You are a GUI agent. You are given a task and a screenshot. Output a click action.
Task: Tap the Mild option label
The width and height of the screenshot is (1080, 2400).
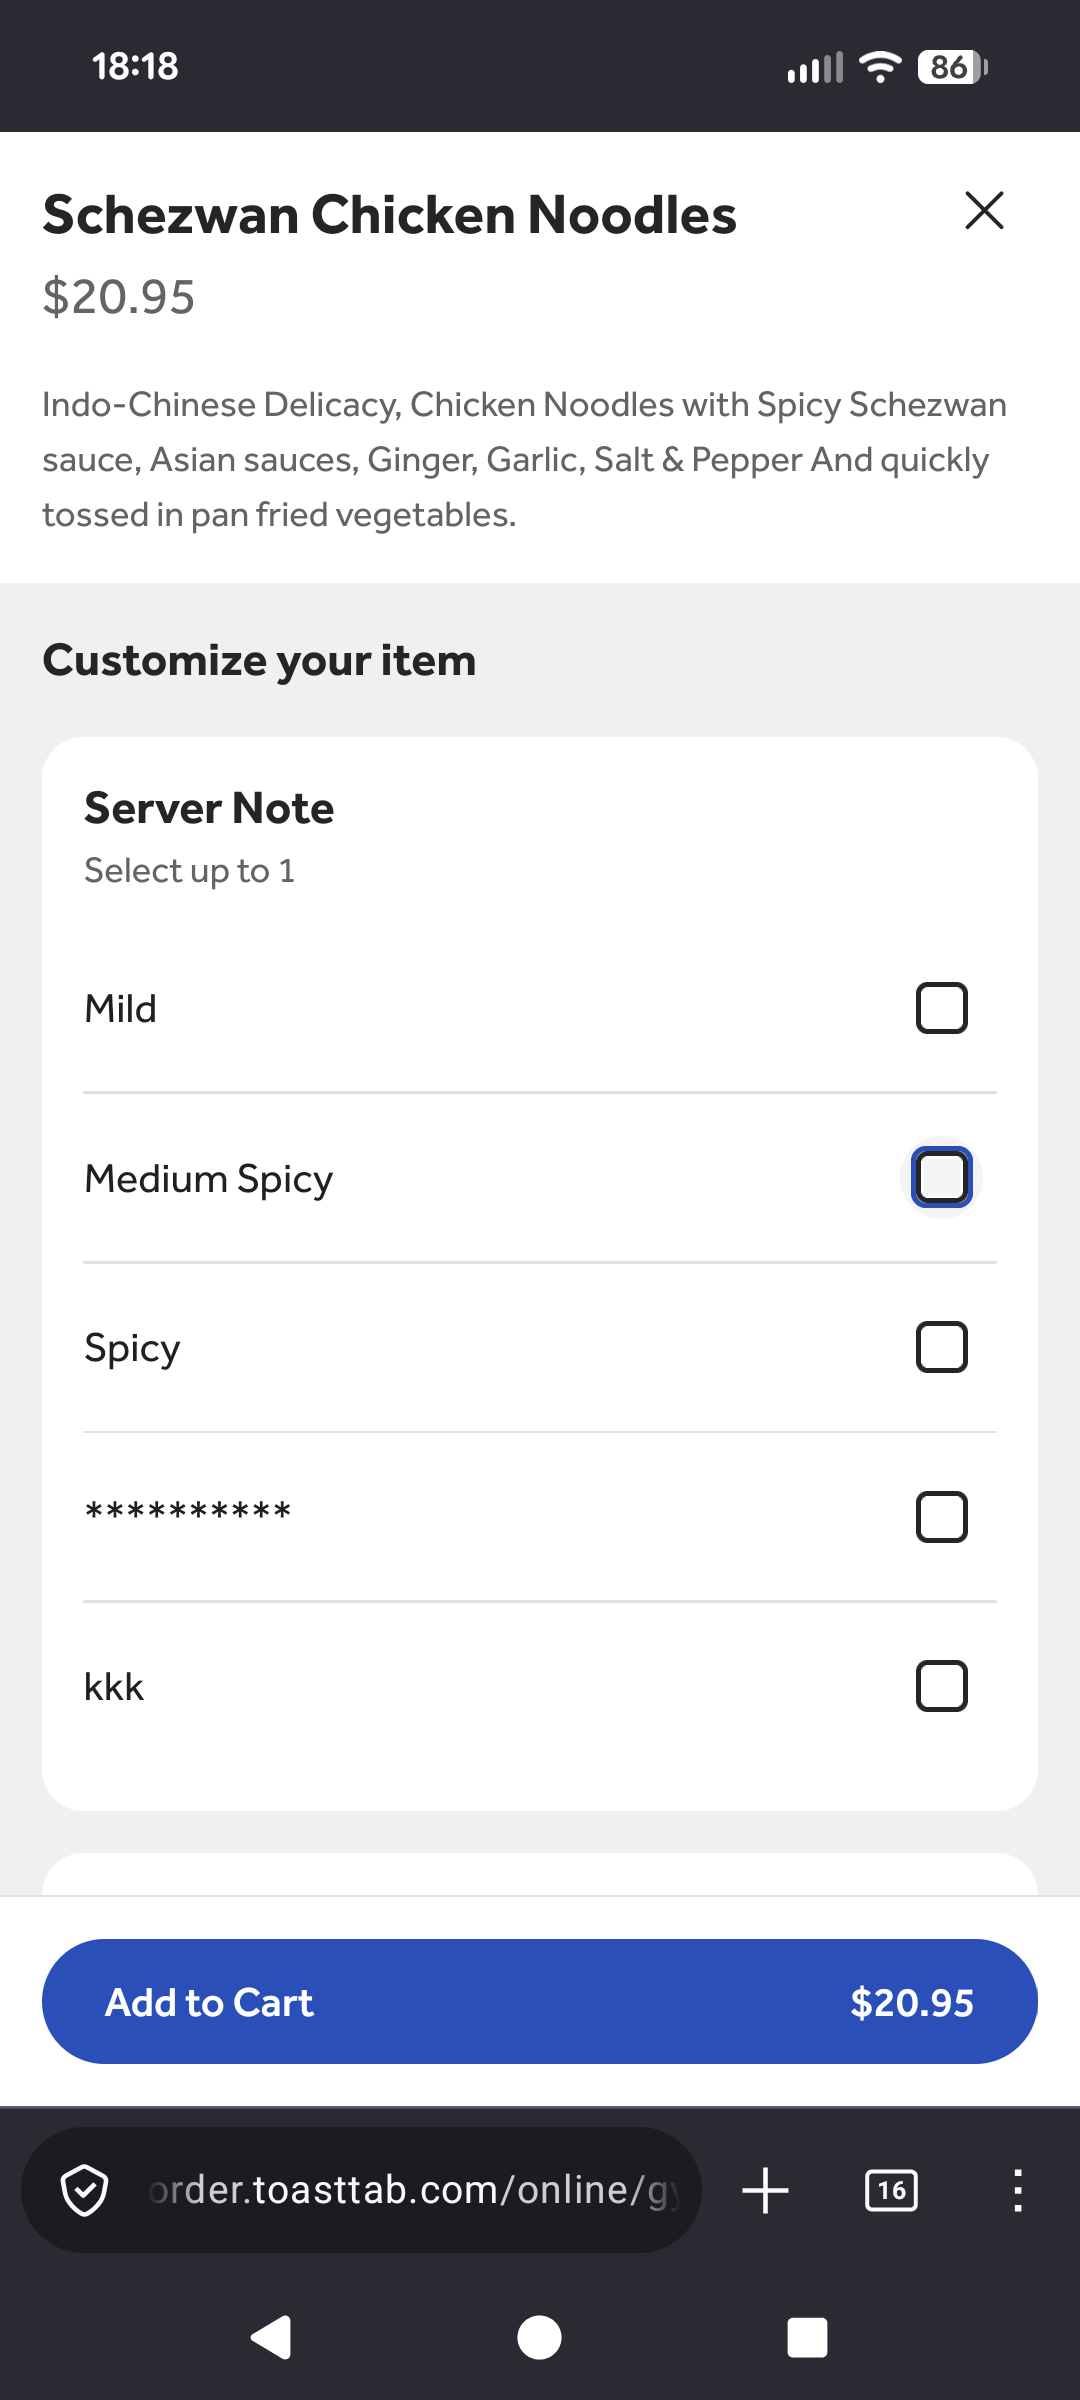121,1009
